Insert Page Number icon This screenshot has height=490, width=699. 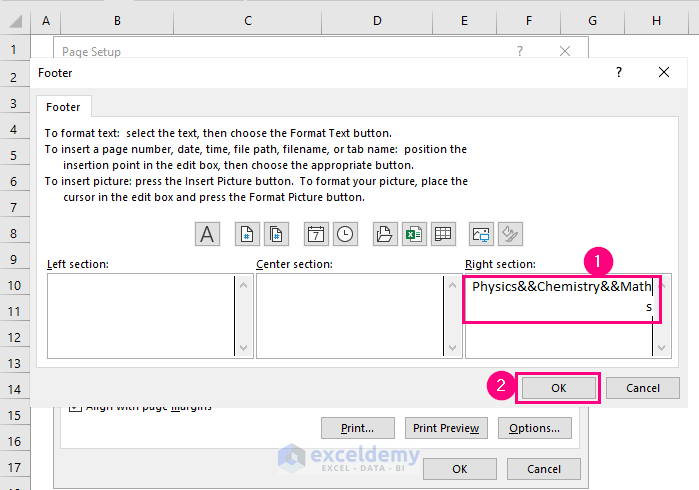pyautogui.click(x=247, y=234)
